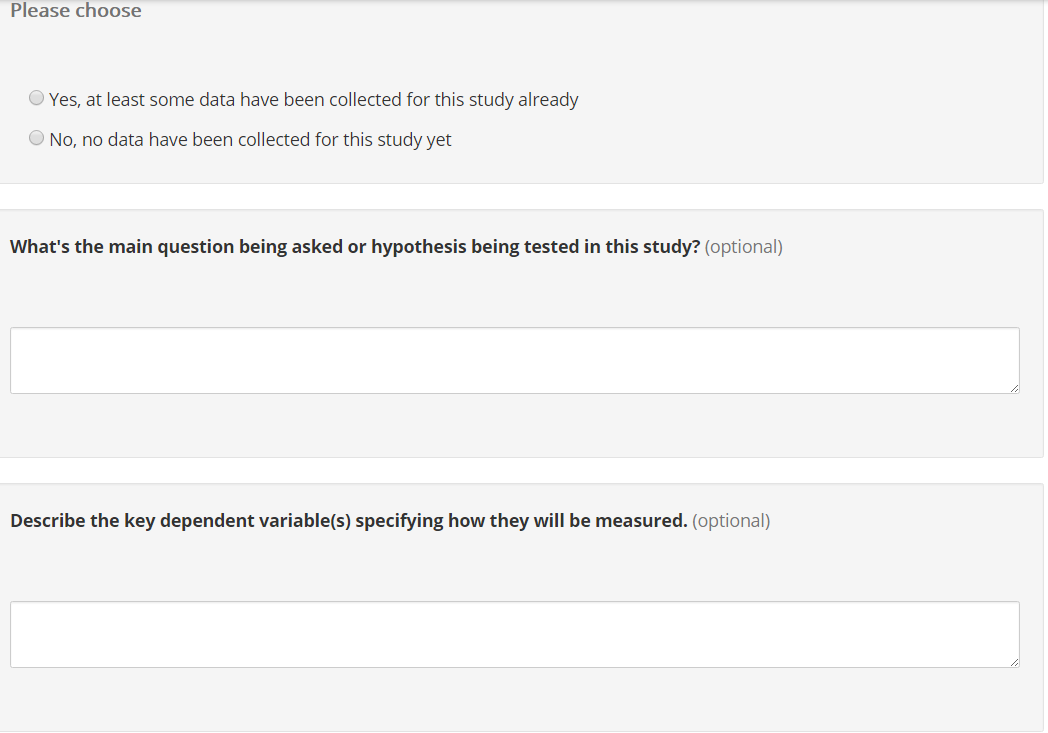Viewport: 1048px width, 733px height.
Task: Select the 'Yes, at least some data' radio button
Action: pos(37,98)
